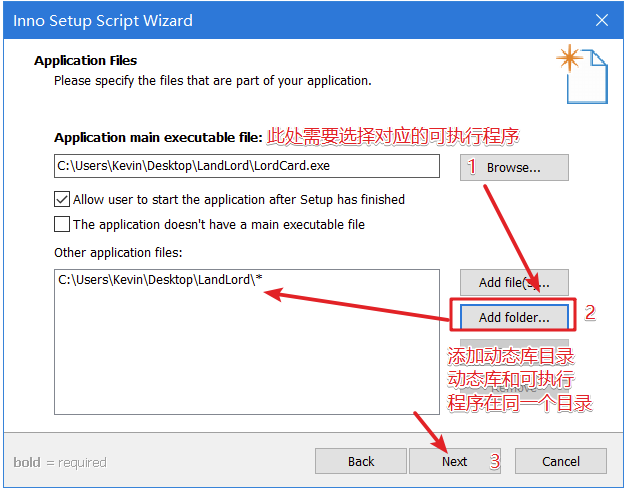
Task: Click the Add file(s)... button
Action: (x=514, y=282)
